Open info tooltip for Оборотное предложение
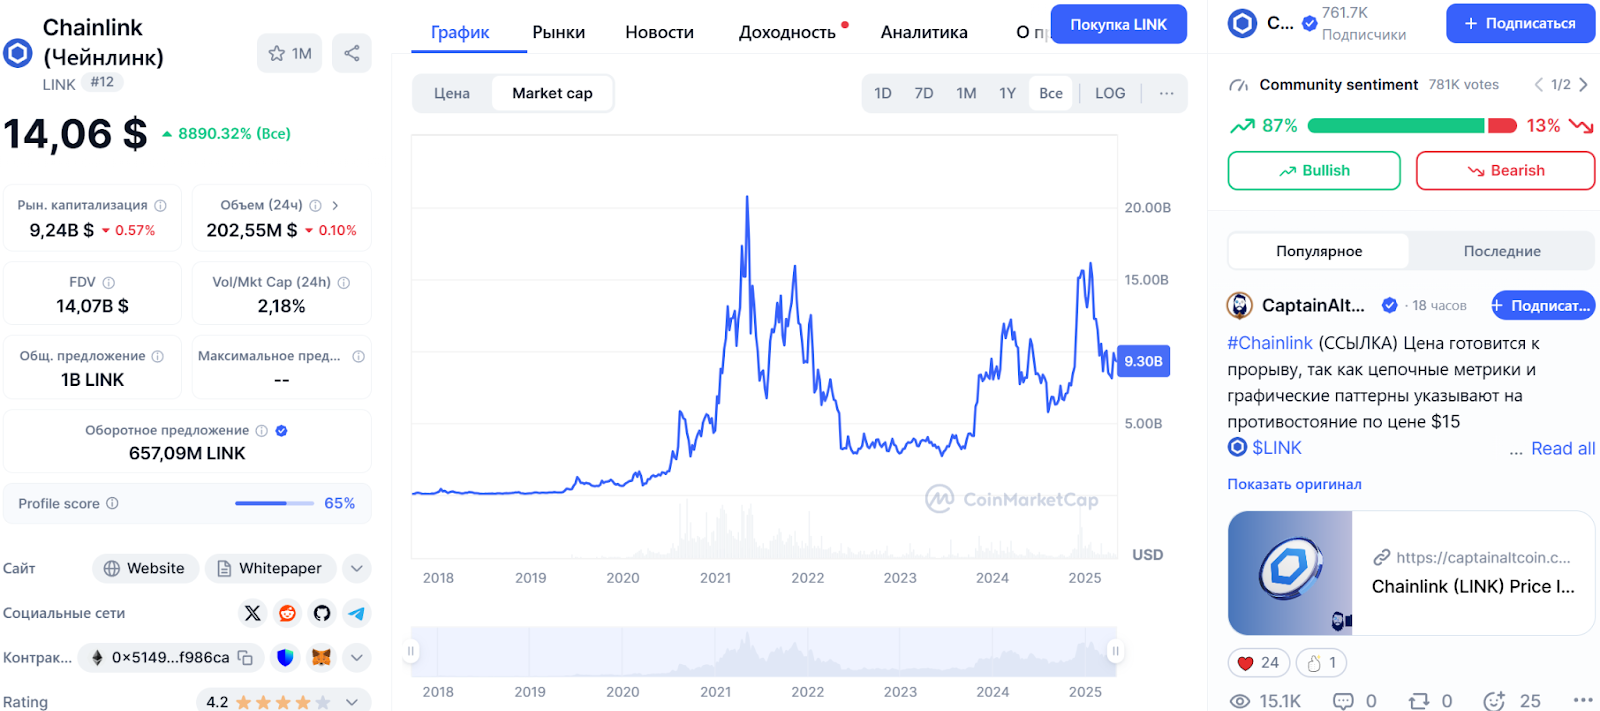The image size is (1600, 711). pyautogui.click(x=262, y=431)
